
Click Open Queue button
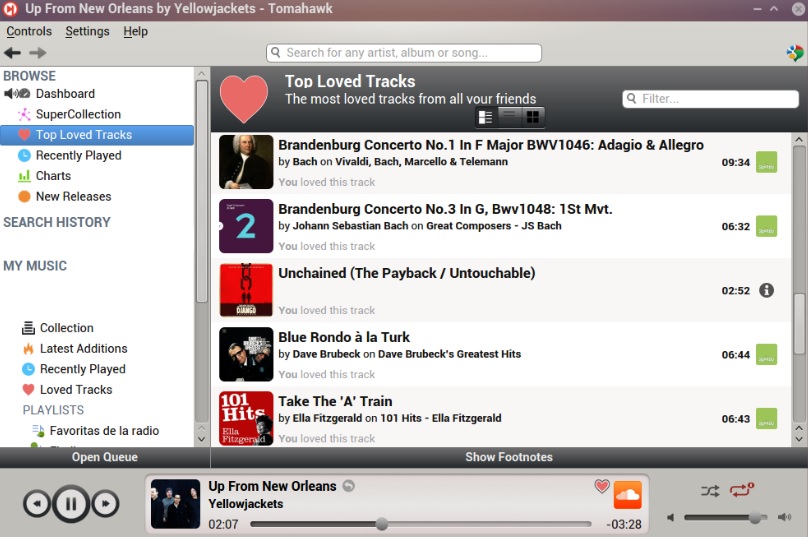click(105, 457)
